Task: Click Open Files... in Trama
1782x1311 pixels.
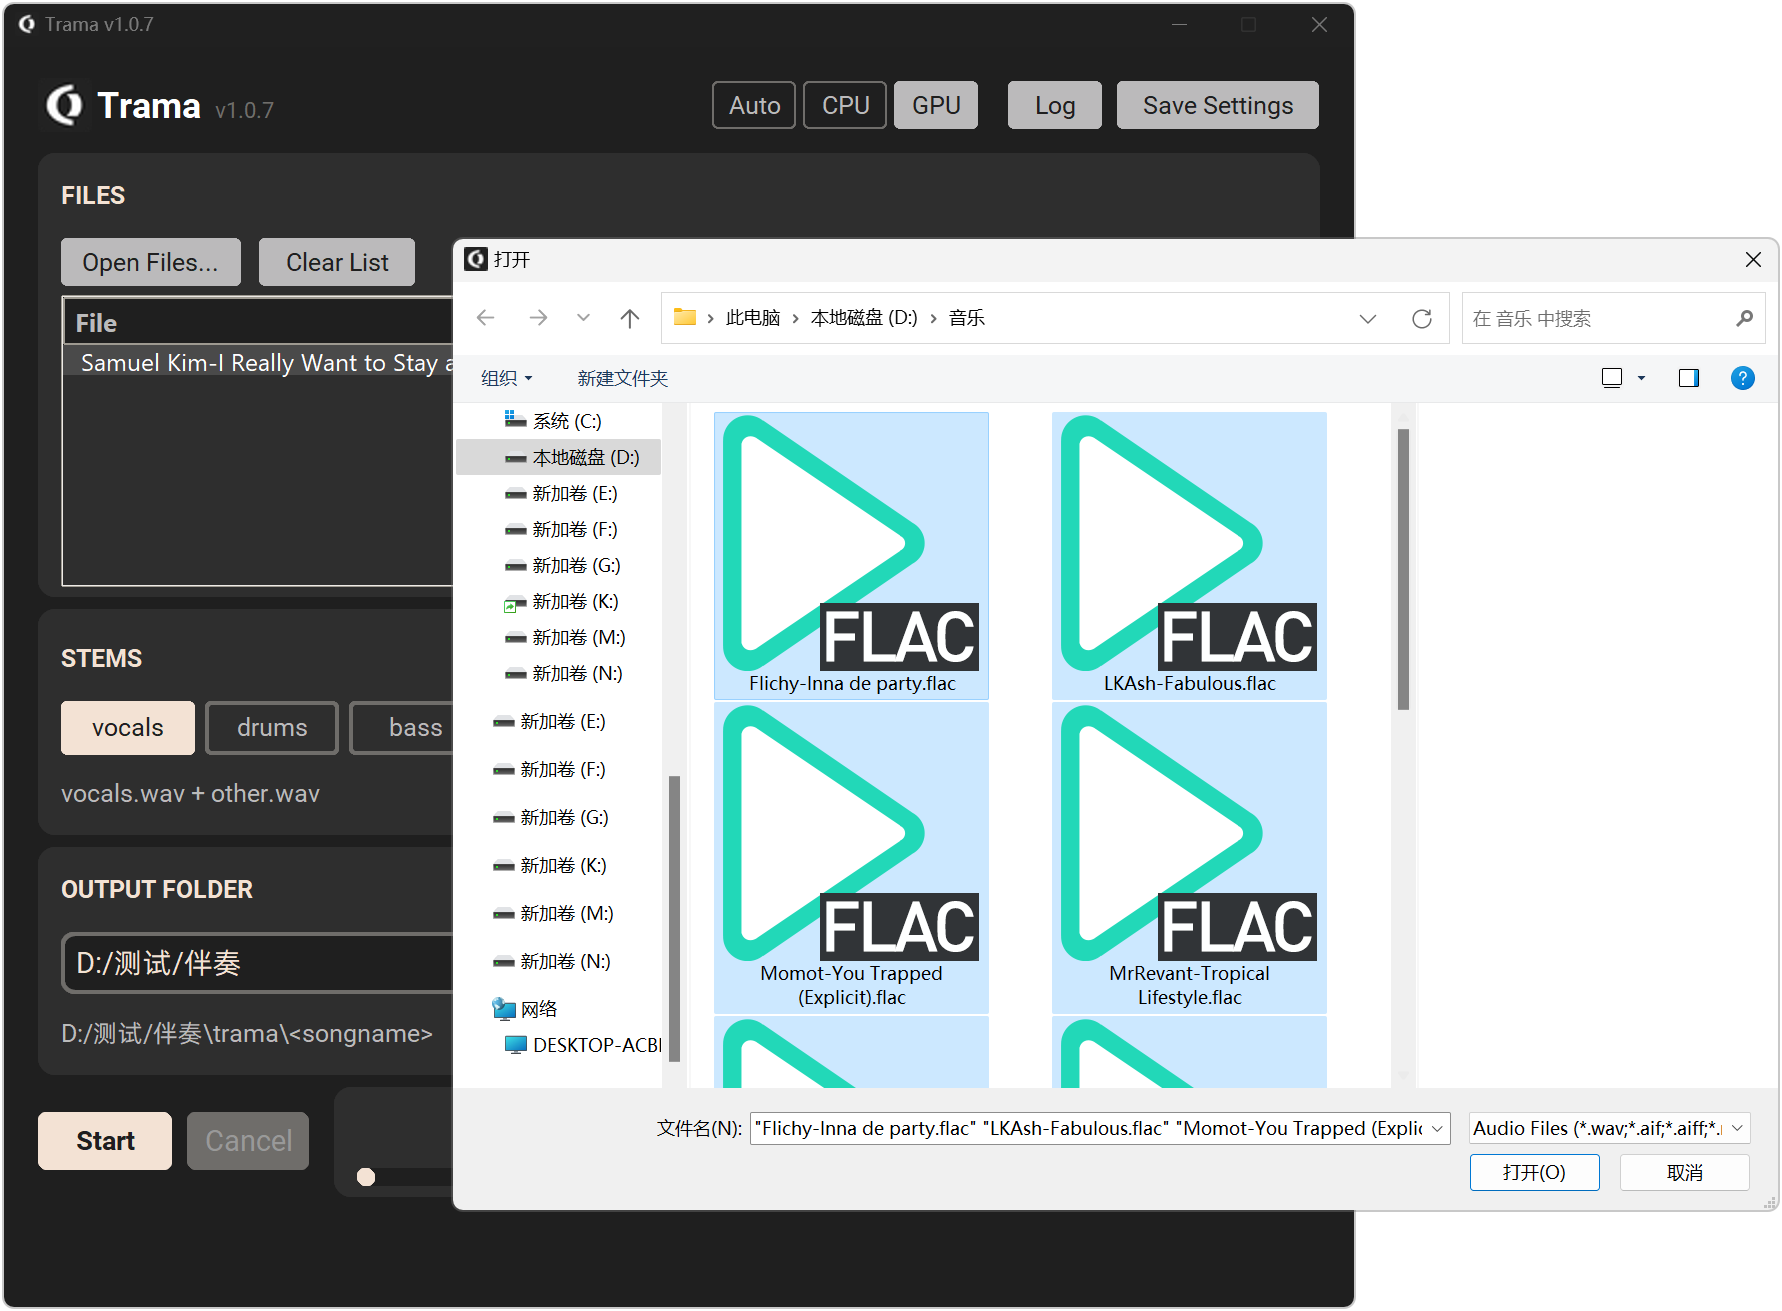Action: pyautogui.click(x=150, y=262)
